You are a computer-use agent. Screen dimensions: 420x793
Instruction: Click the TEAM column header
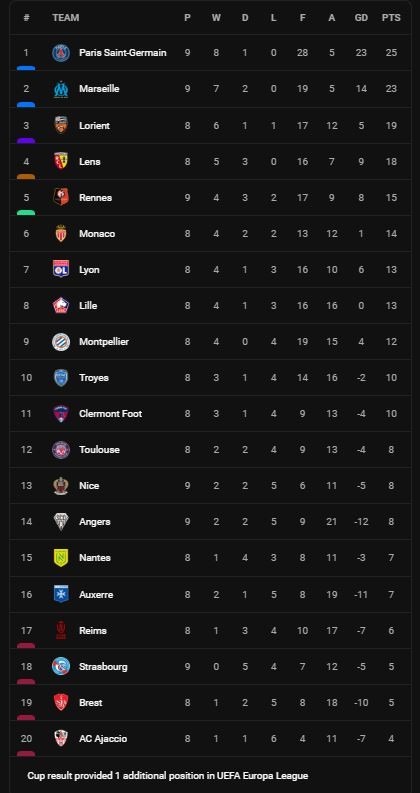[66, 18]
